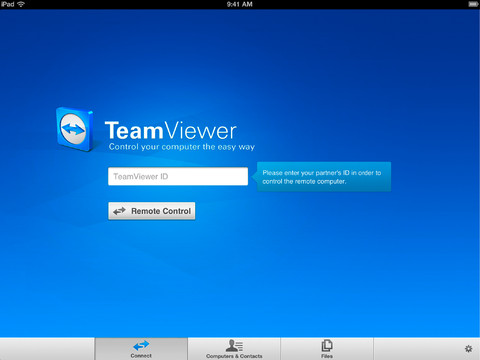Screen dimensions: 480x360
Task: Tap the Wi-Fi signal icon in status bar
Action: coord(21,4)
